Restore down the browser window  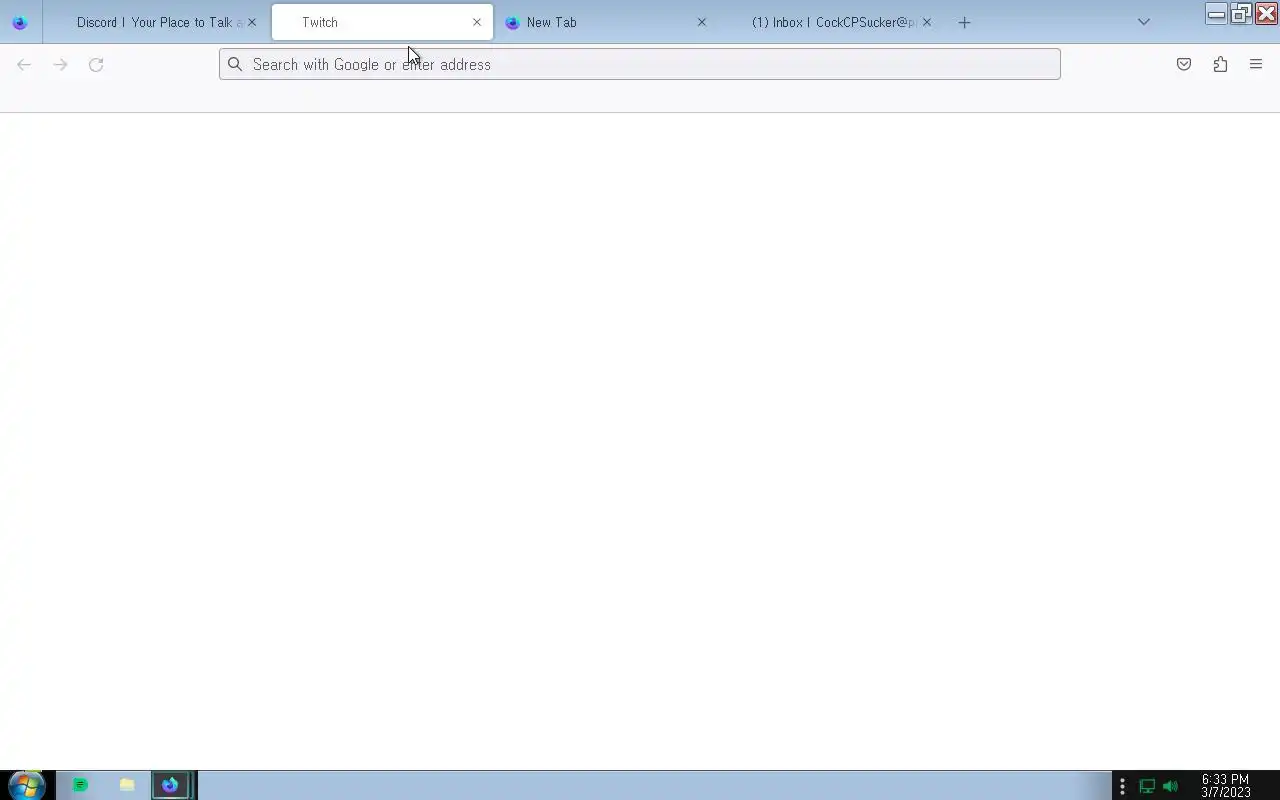[x=1241, y=14]
